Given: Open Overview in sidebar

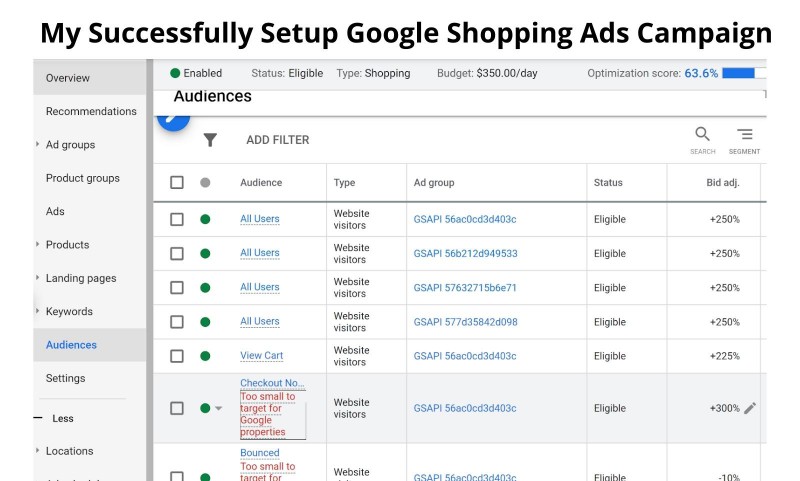Looking at the screenshot, I should click(x=67, y=78).
